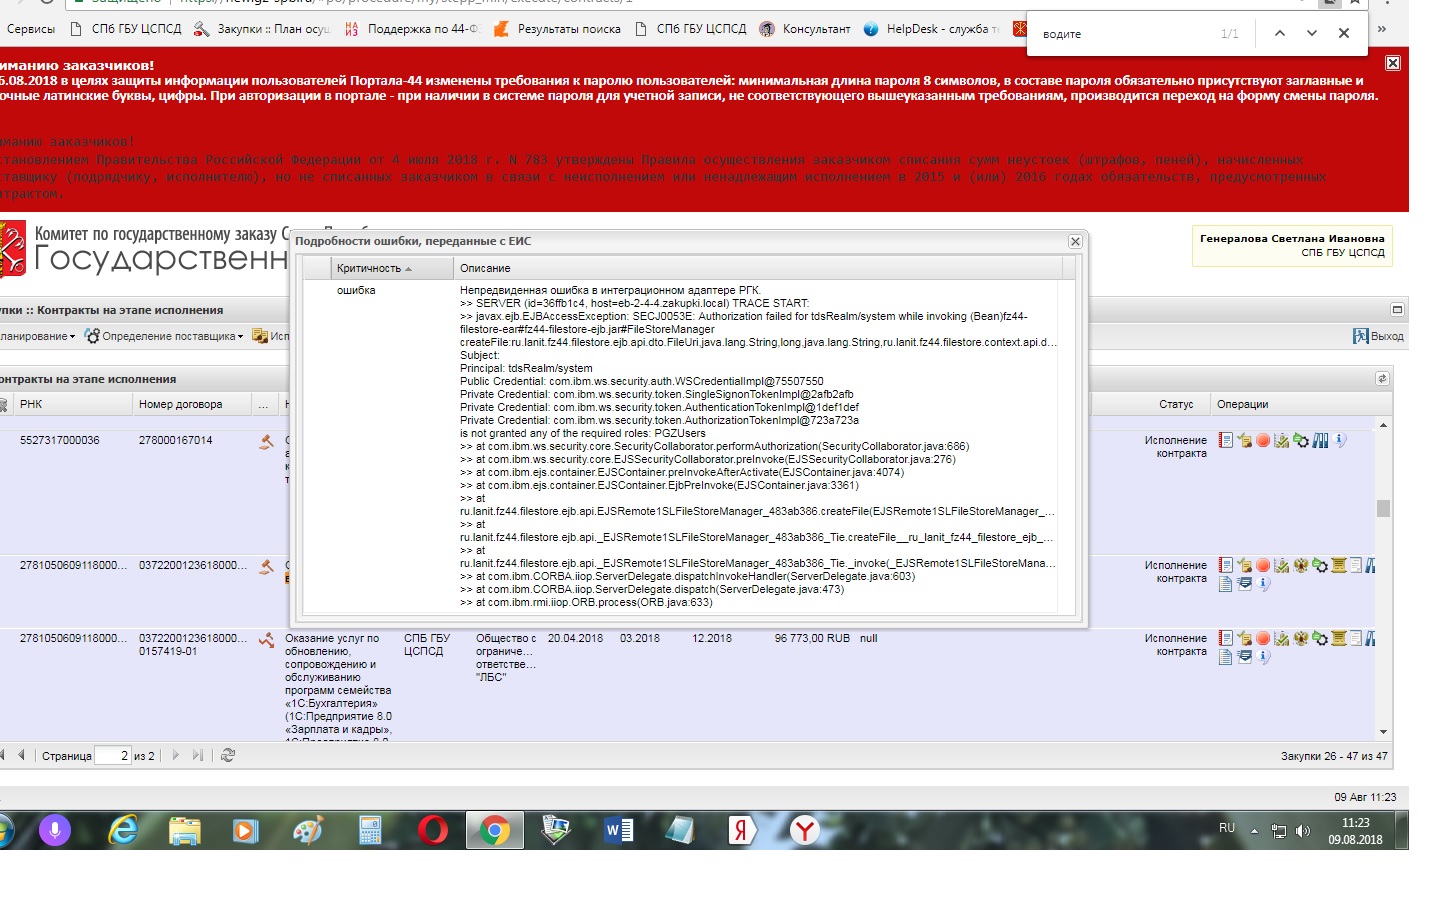Click price 96 773,00 RUB cell
Viewport: 1440px width, 900px height.
tap(812, 638)
